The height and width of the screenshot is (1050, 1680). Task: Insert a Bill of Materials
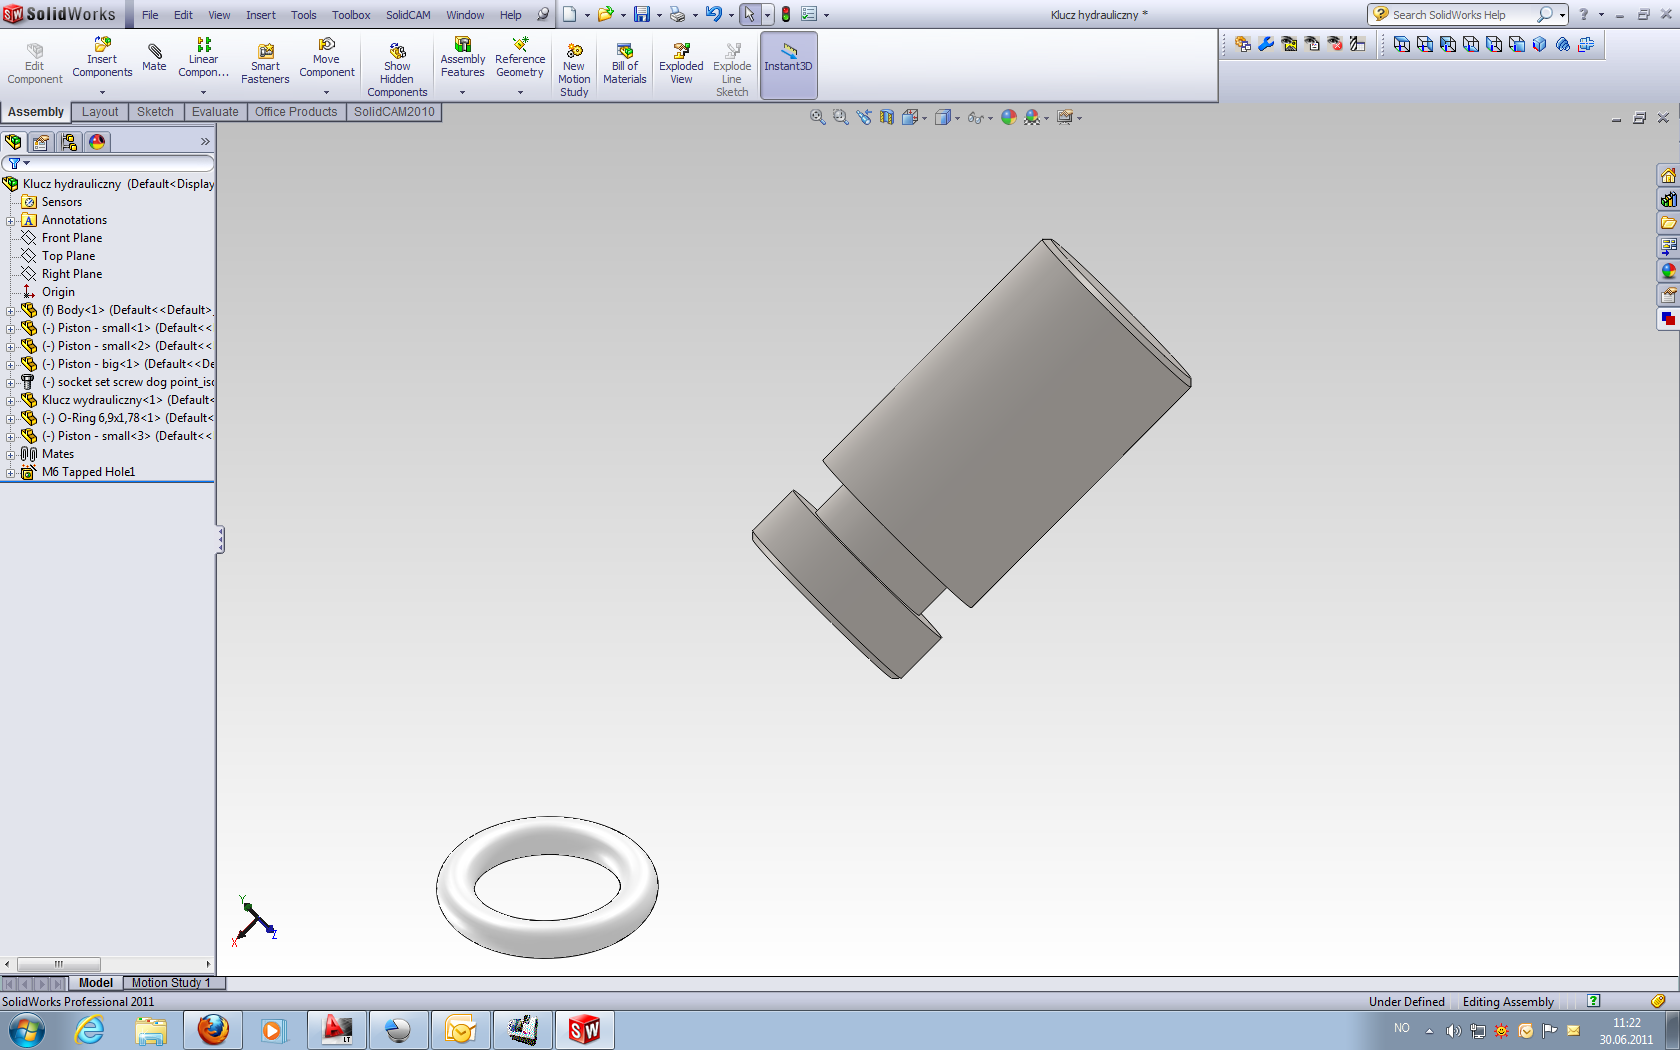[x=624, y=64]
